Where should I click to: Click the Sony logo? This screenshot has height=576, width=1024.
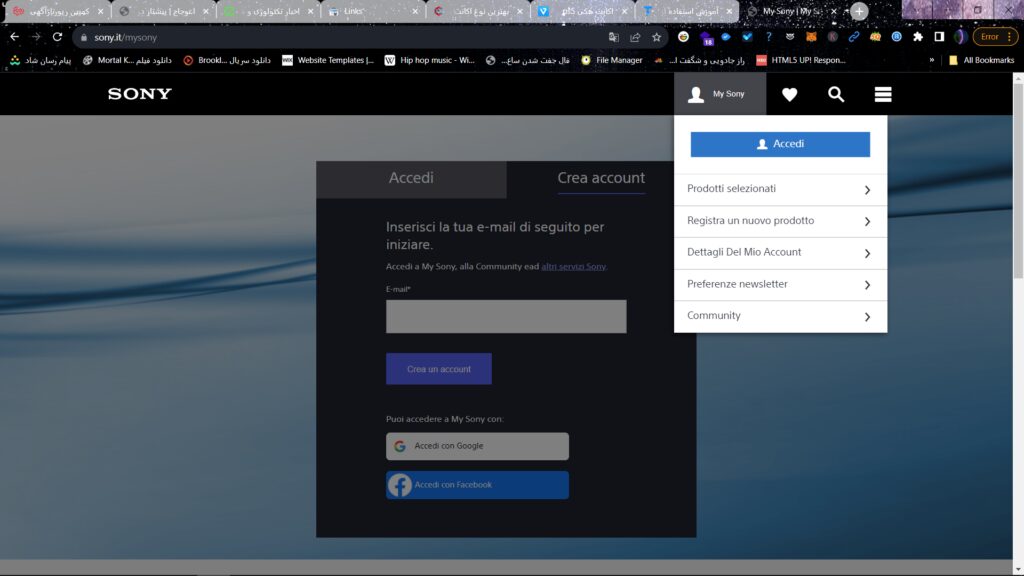coord(140,94)
